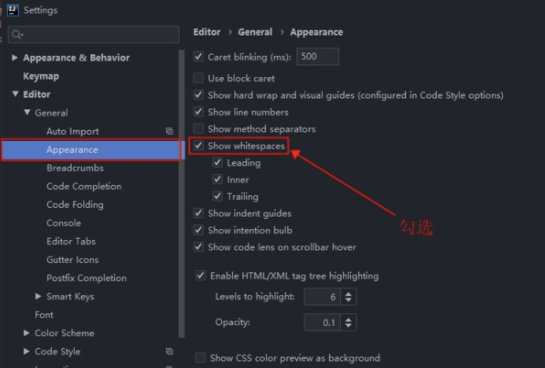Collapse the Editor tree node
This screenshot has width=545, height=368.
click(x=15, y=94)
